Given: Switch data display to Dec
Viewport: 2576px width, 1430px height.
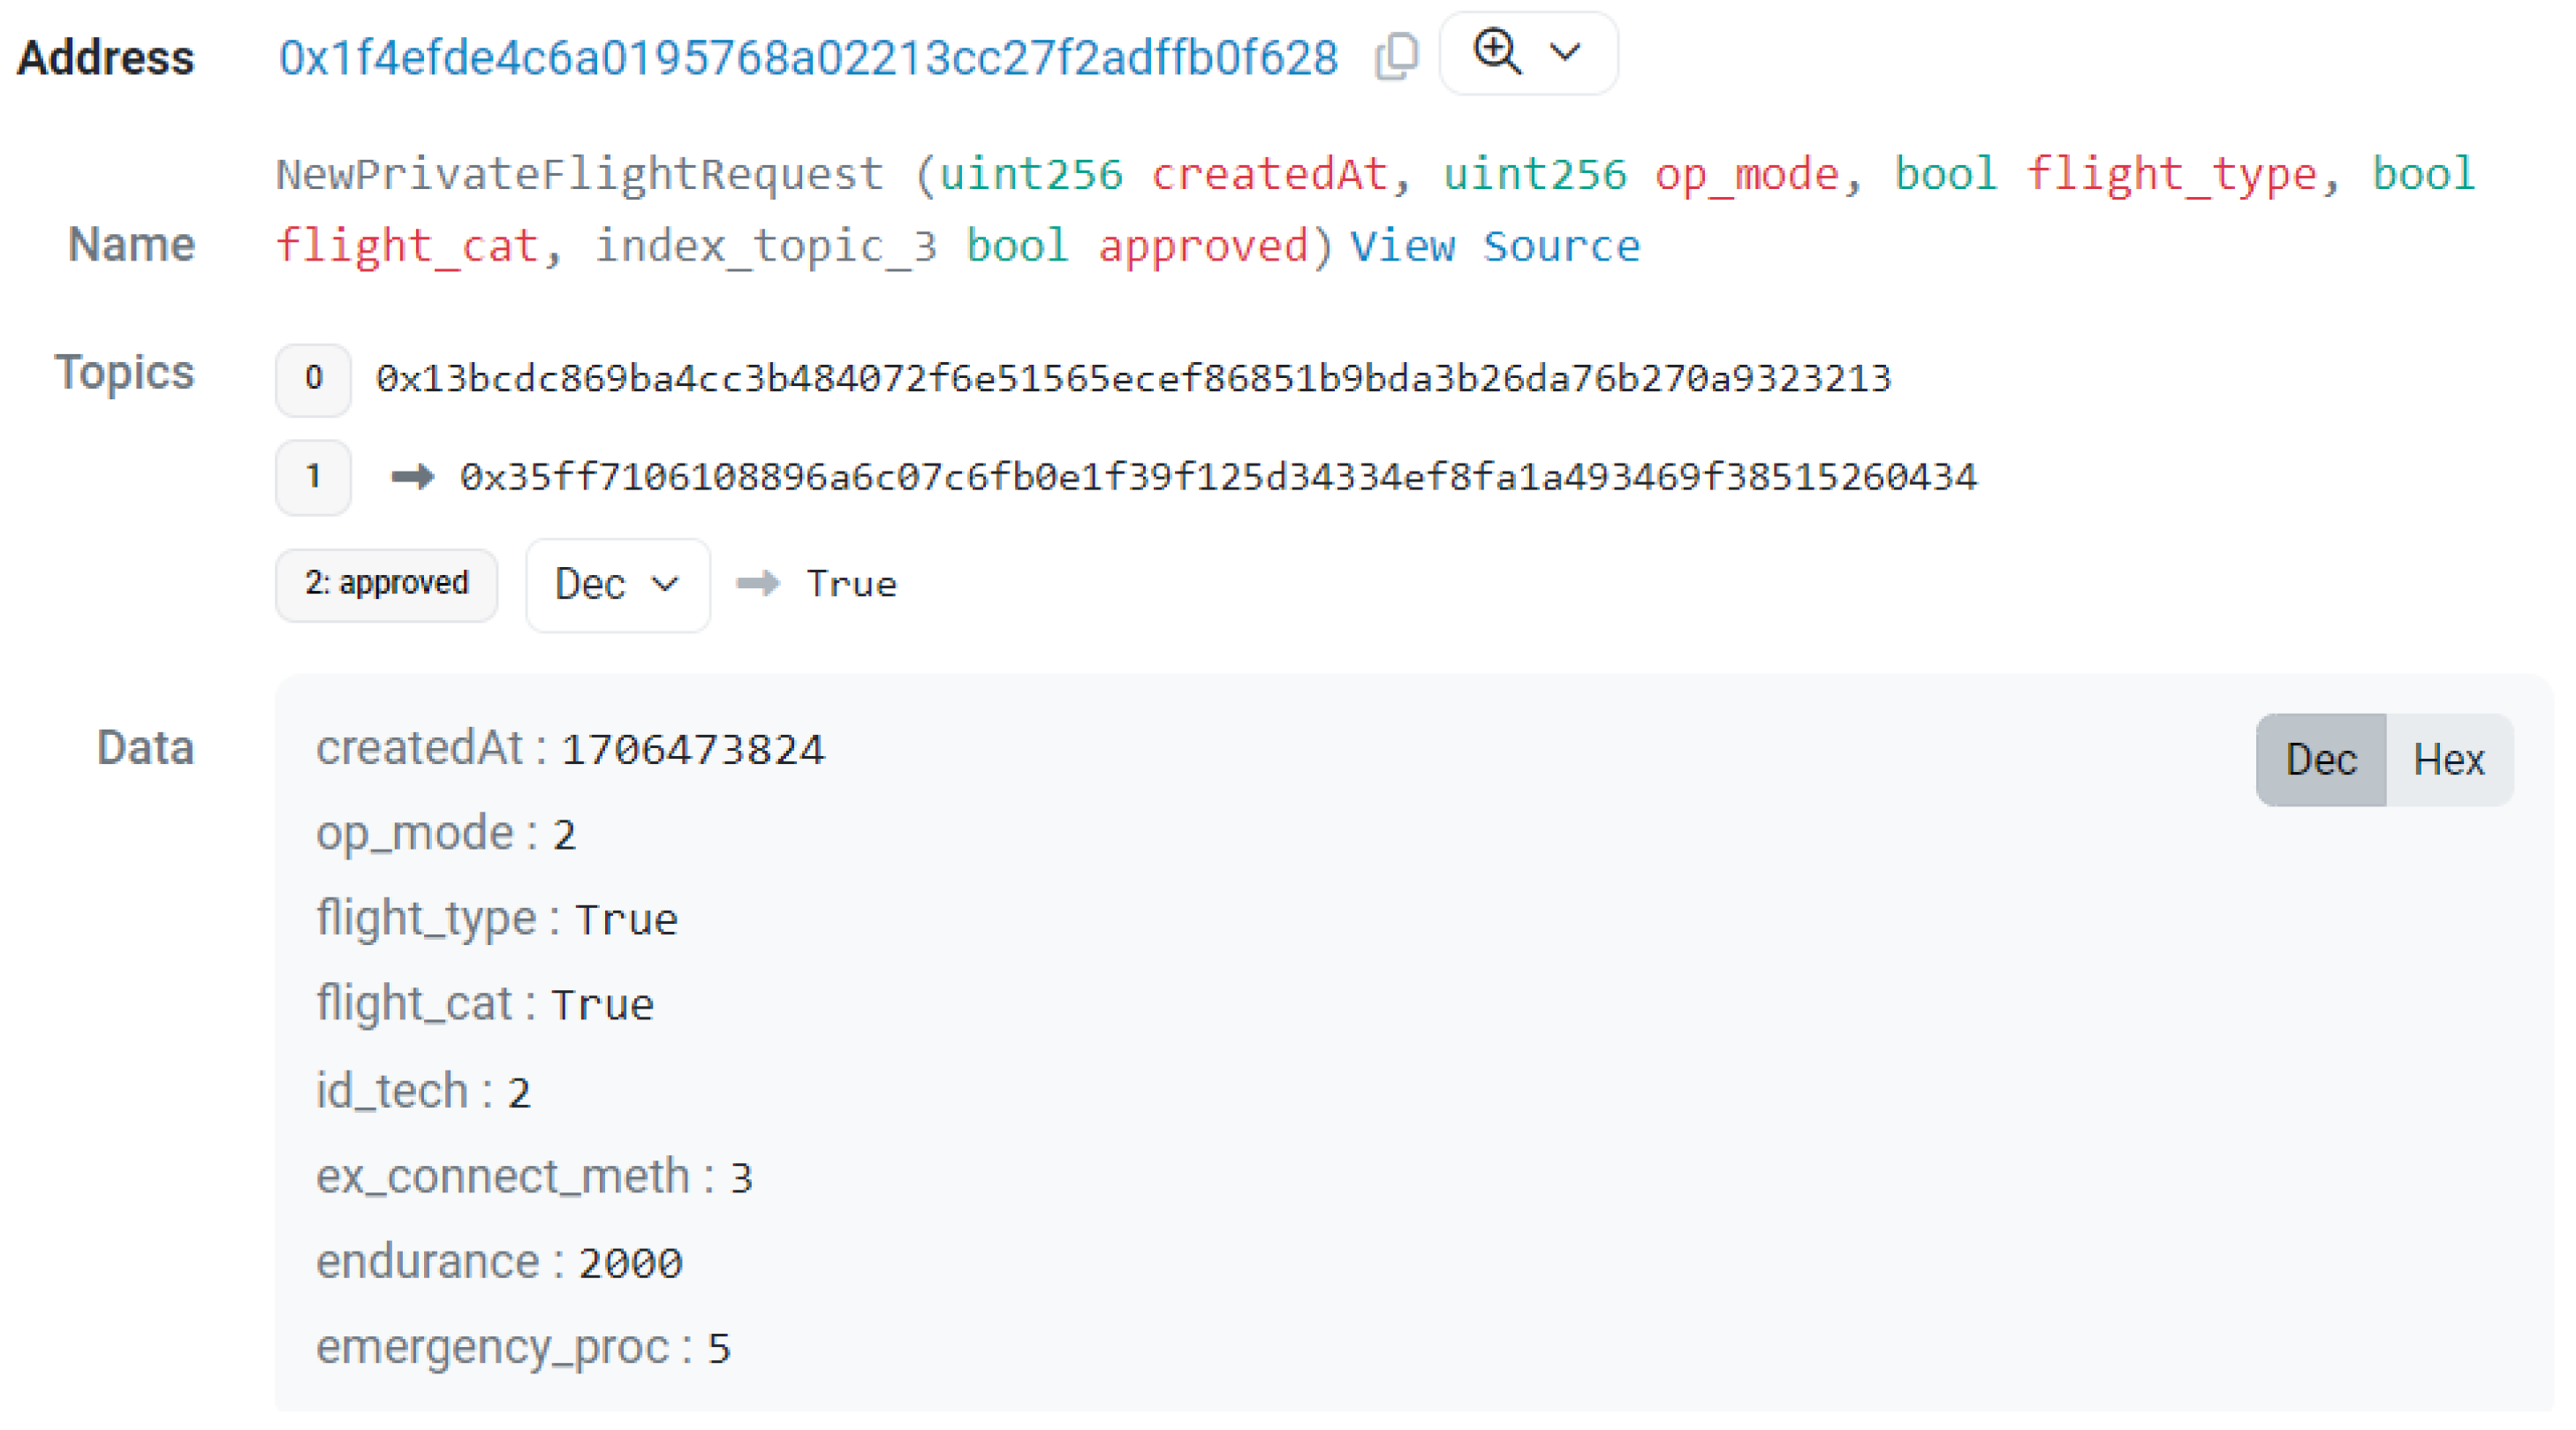Looking at the screenshot, I should pos(2321,760).
